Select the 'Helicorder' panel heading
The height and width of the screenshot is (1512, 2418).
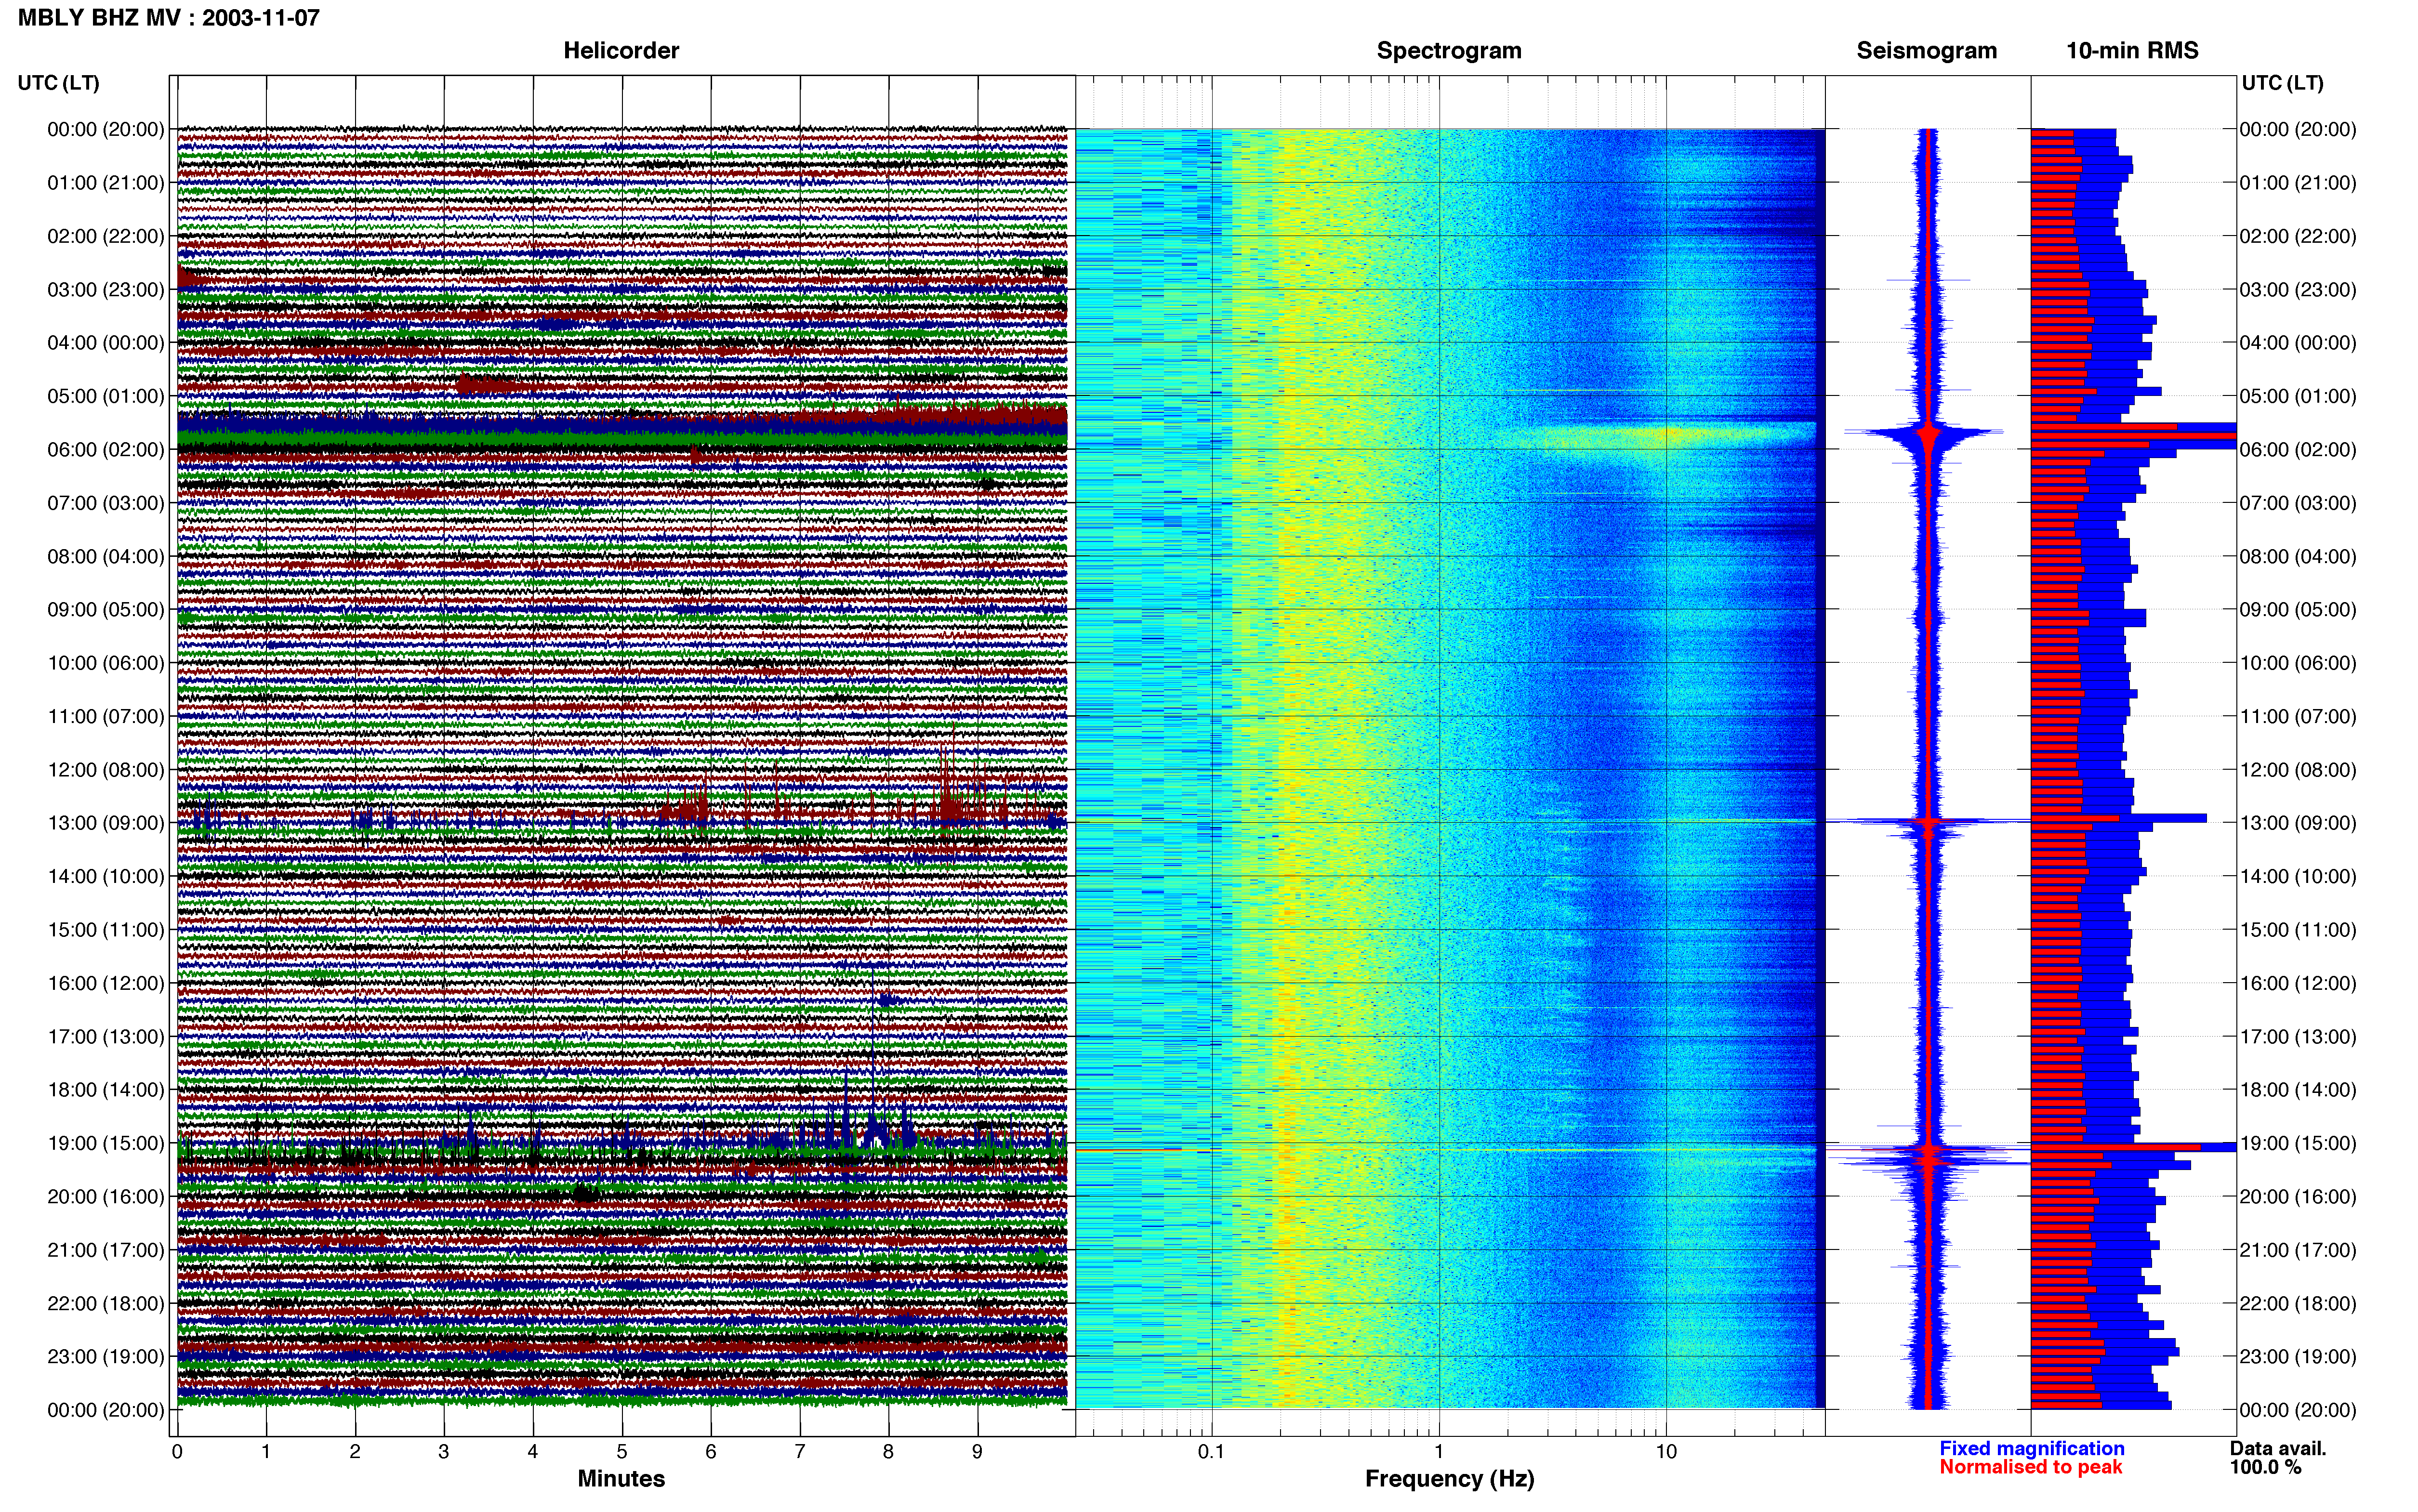[621, 51]
